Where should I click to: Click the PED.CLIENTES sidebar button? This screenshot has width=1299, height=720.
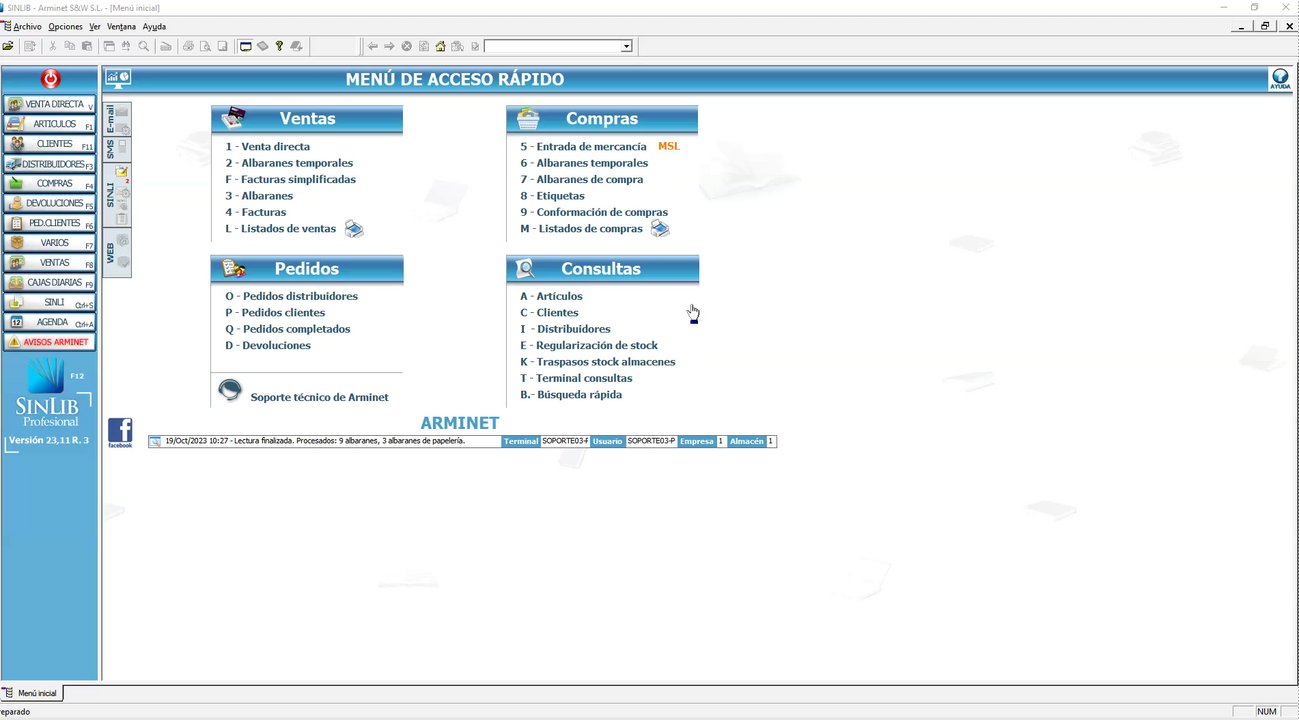50,223
